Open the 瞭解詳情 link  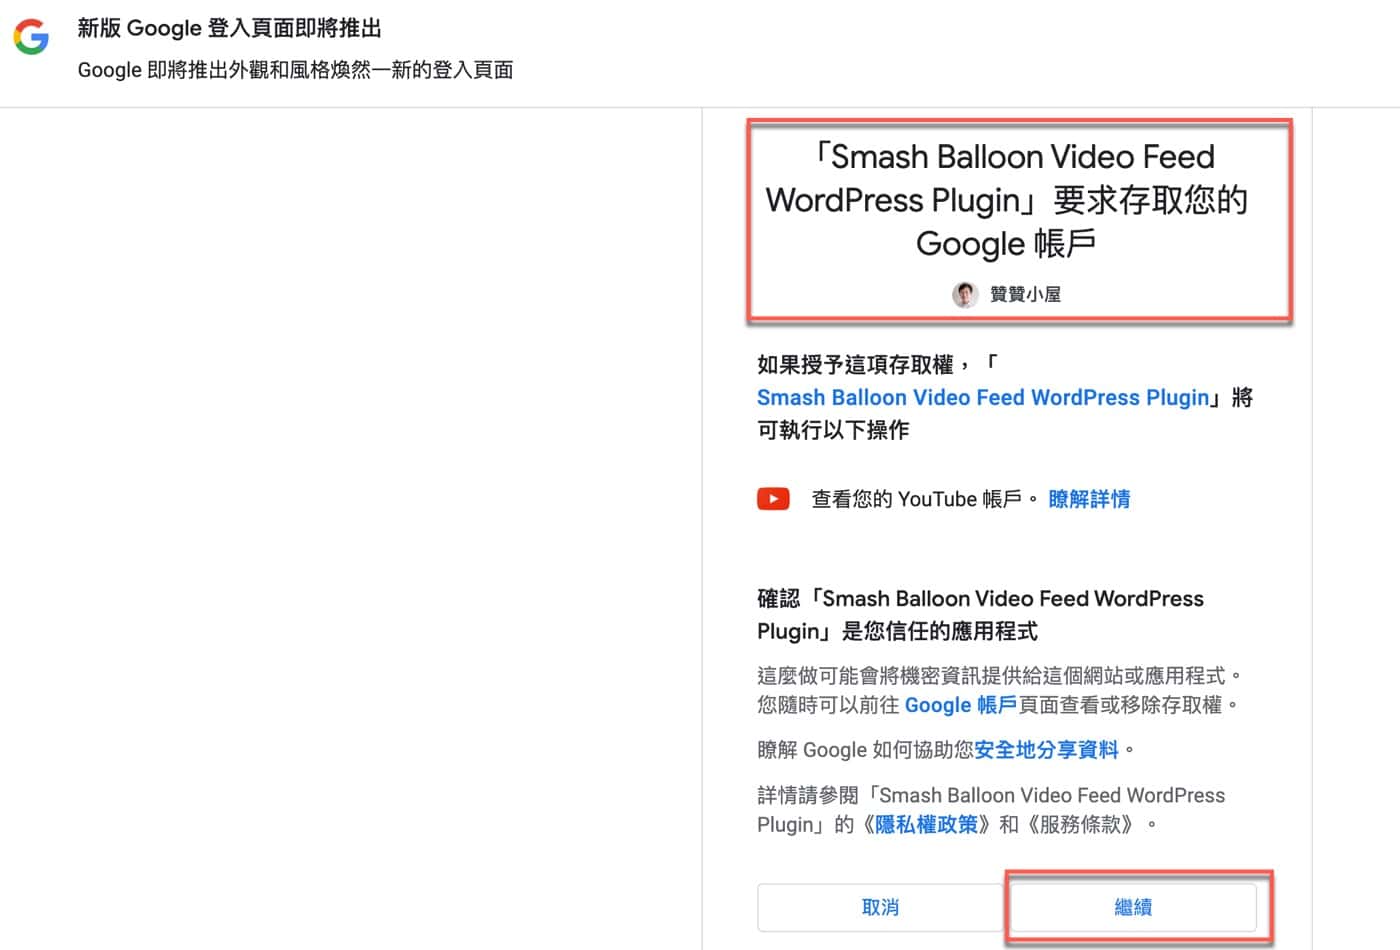tap(1089, 499)
